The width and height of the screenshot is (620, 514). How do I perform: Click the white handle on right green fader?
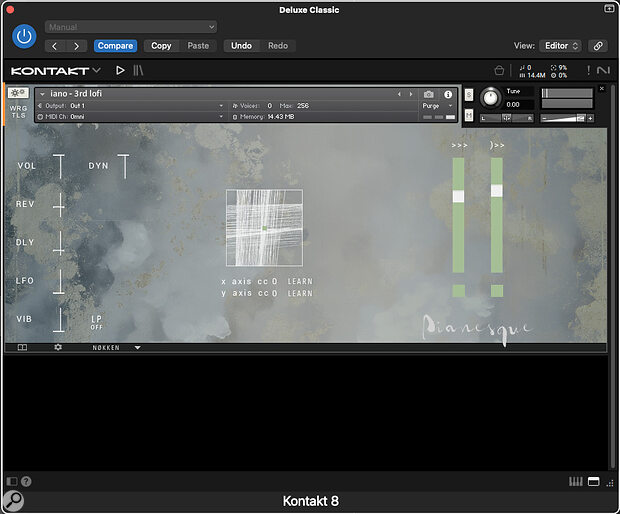pyautogui.click(x=497, y=191)
